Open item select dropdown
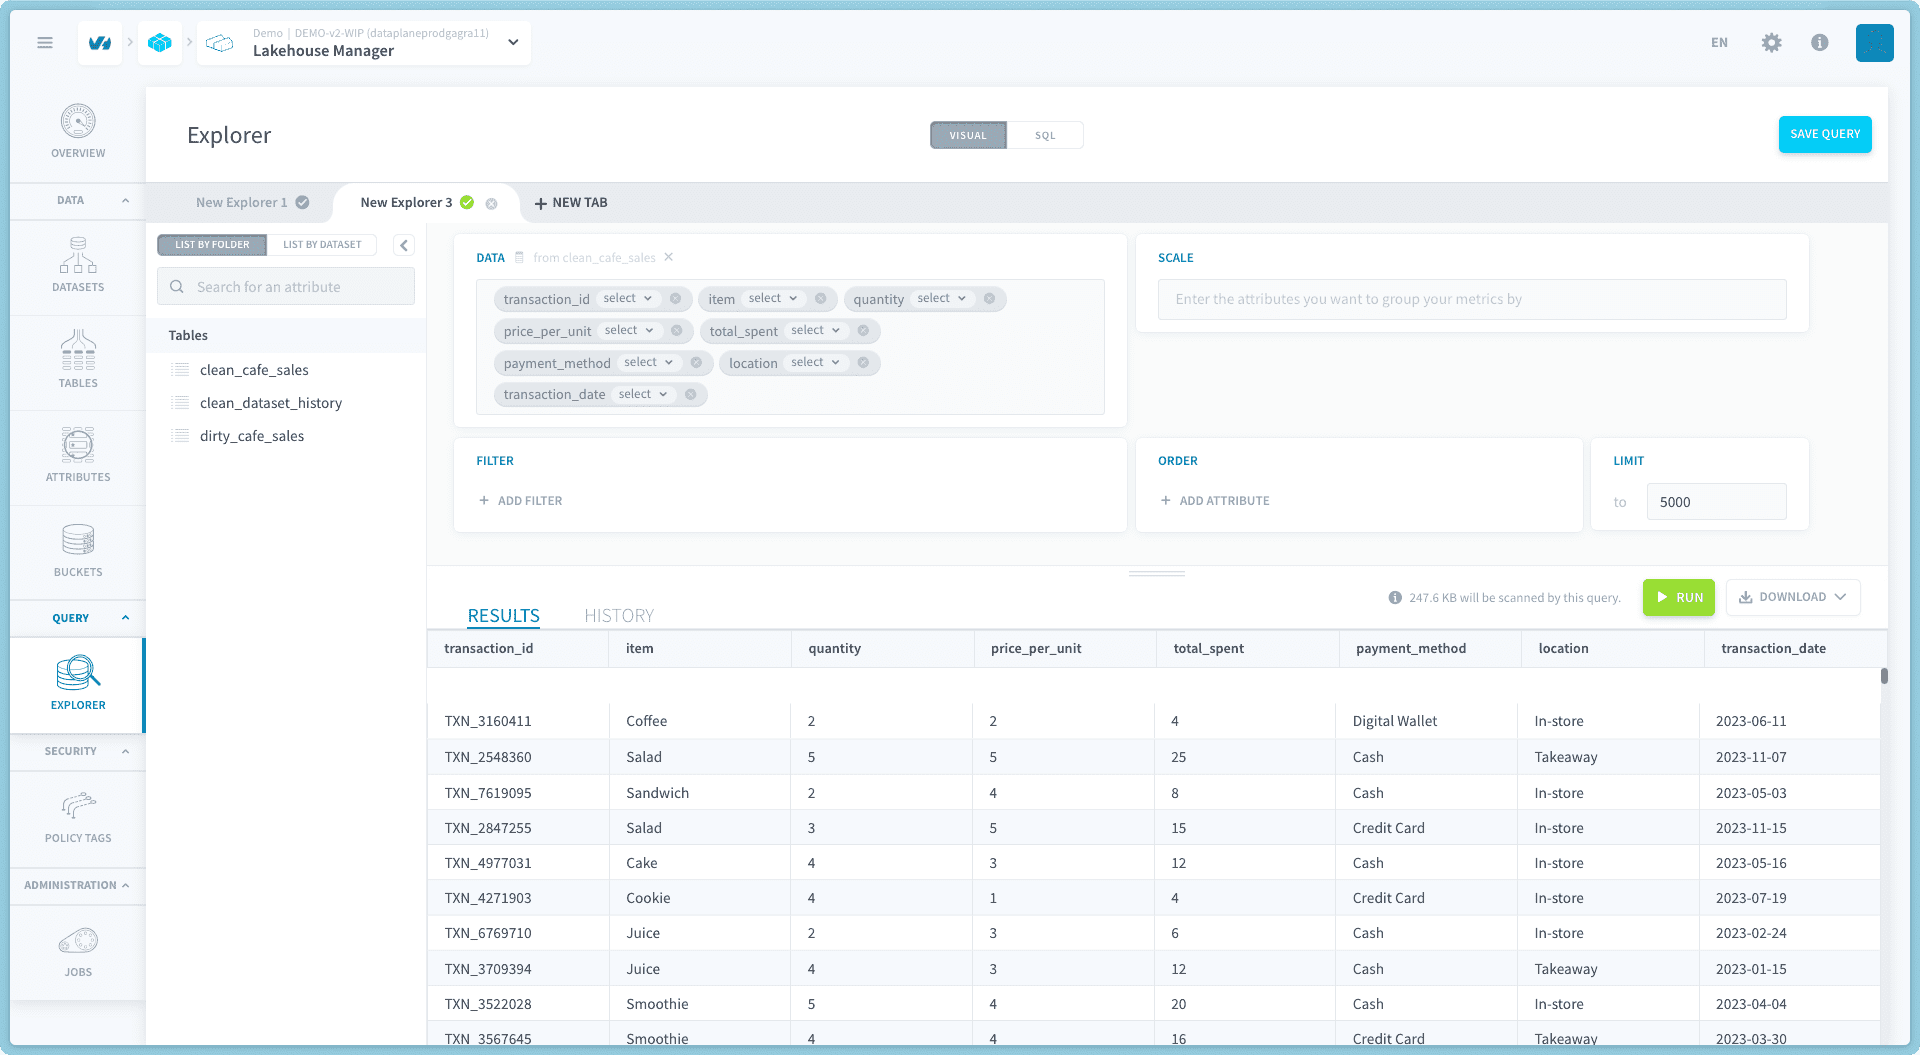 pos(773,299)
